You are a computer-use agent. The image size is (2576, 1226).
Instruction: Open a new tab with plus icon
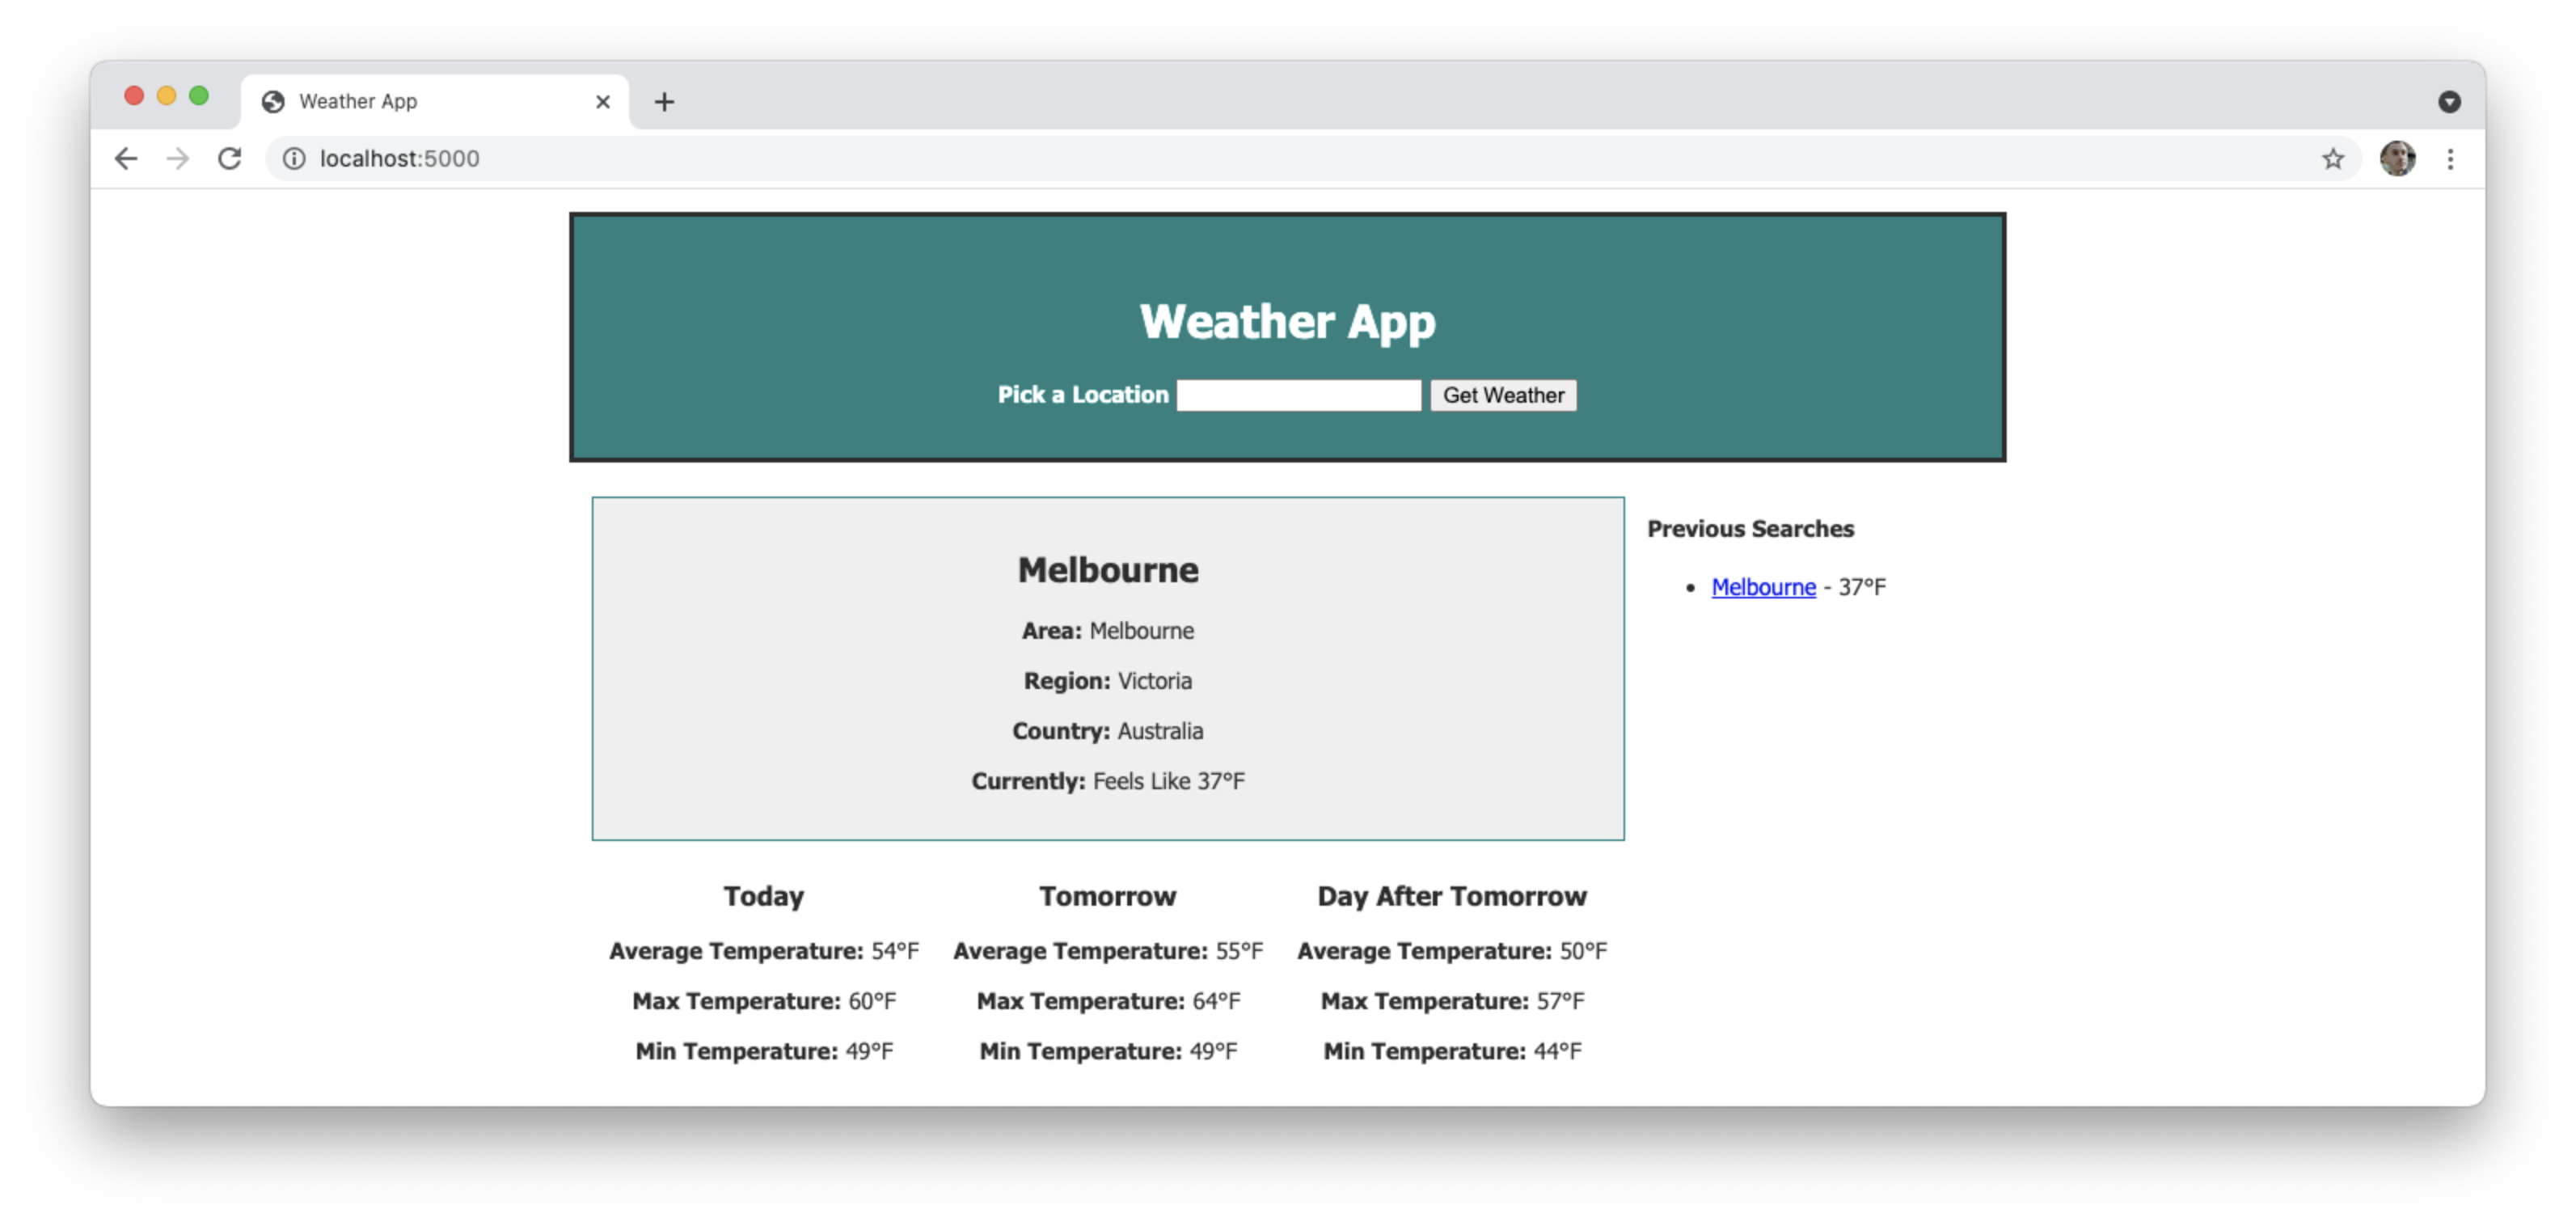point(664,102)
